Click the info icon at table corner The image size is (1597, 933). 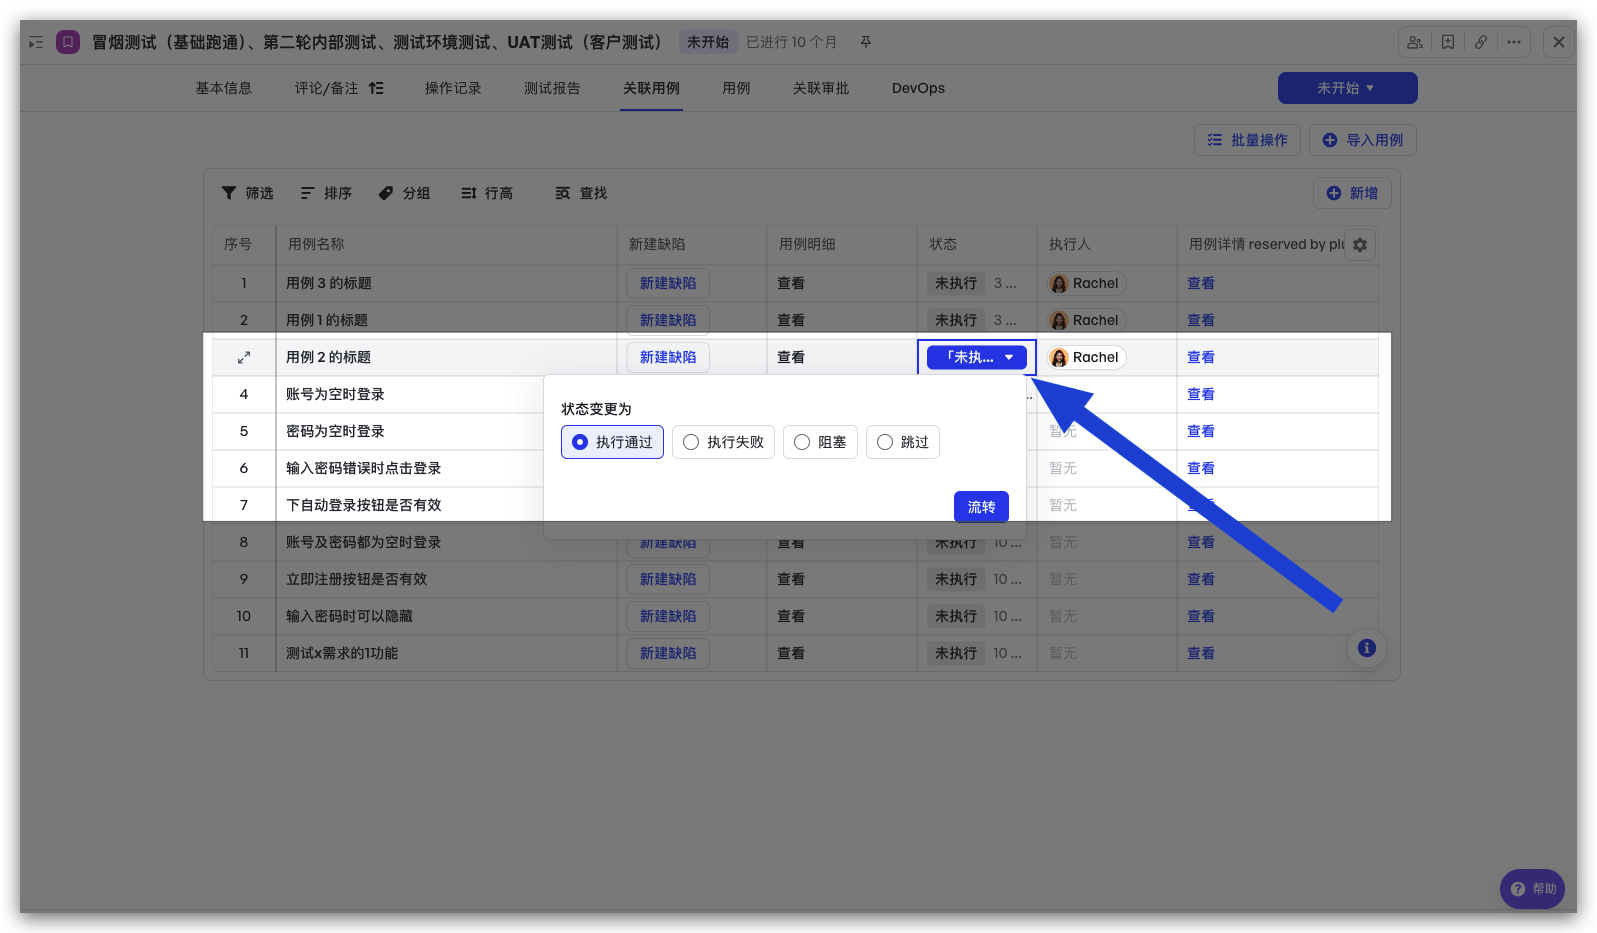click(x=1367, y=648)
